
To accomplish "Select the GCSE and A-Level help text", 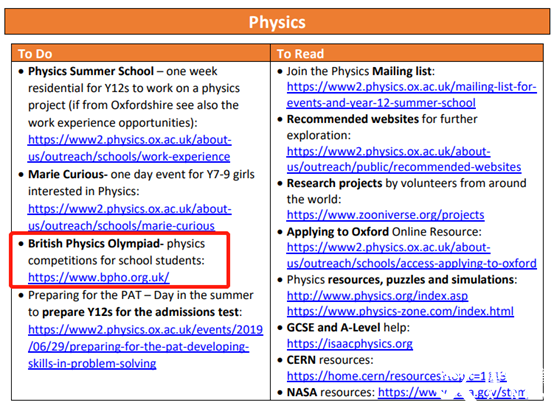I will (348, 327).
